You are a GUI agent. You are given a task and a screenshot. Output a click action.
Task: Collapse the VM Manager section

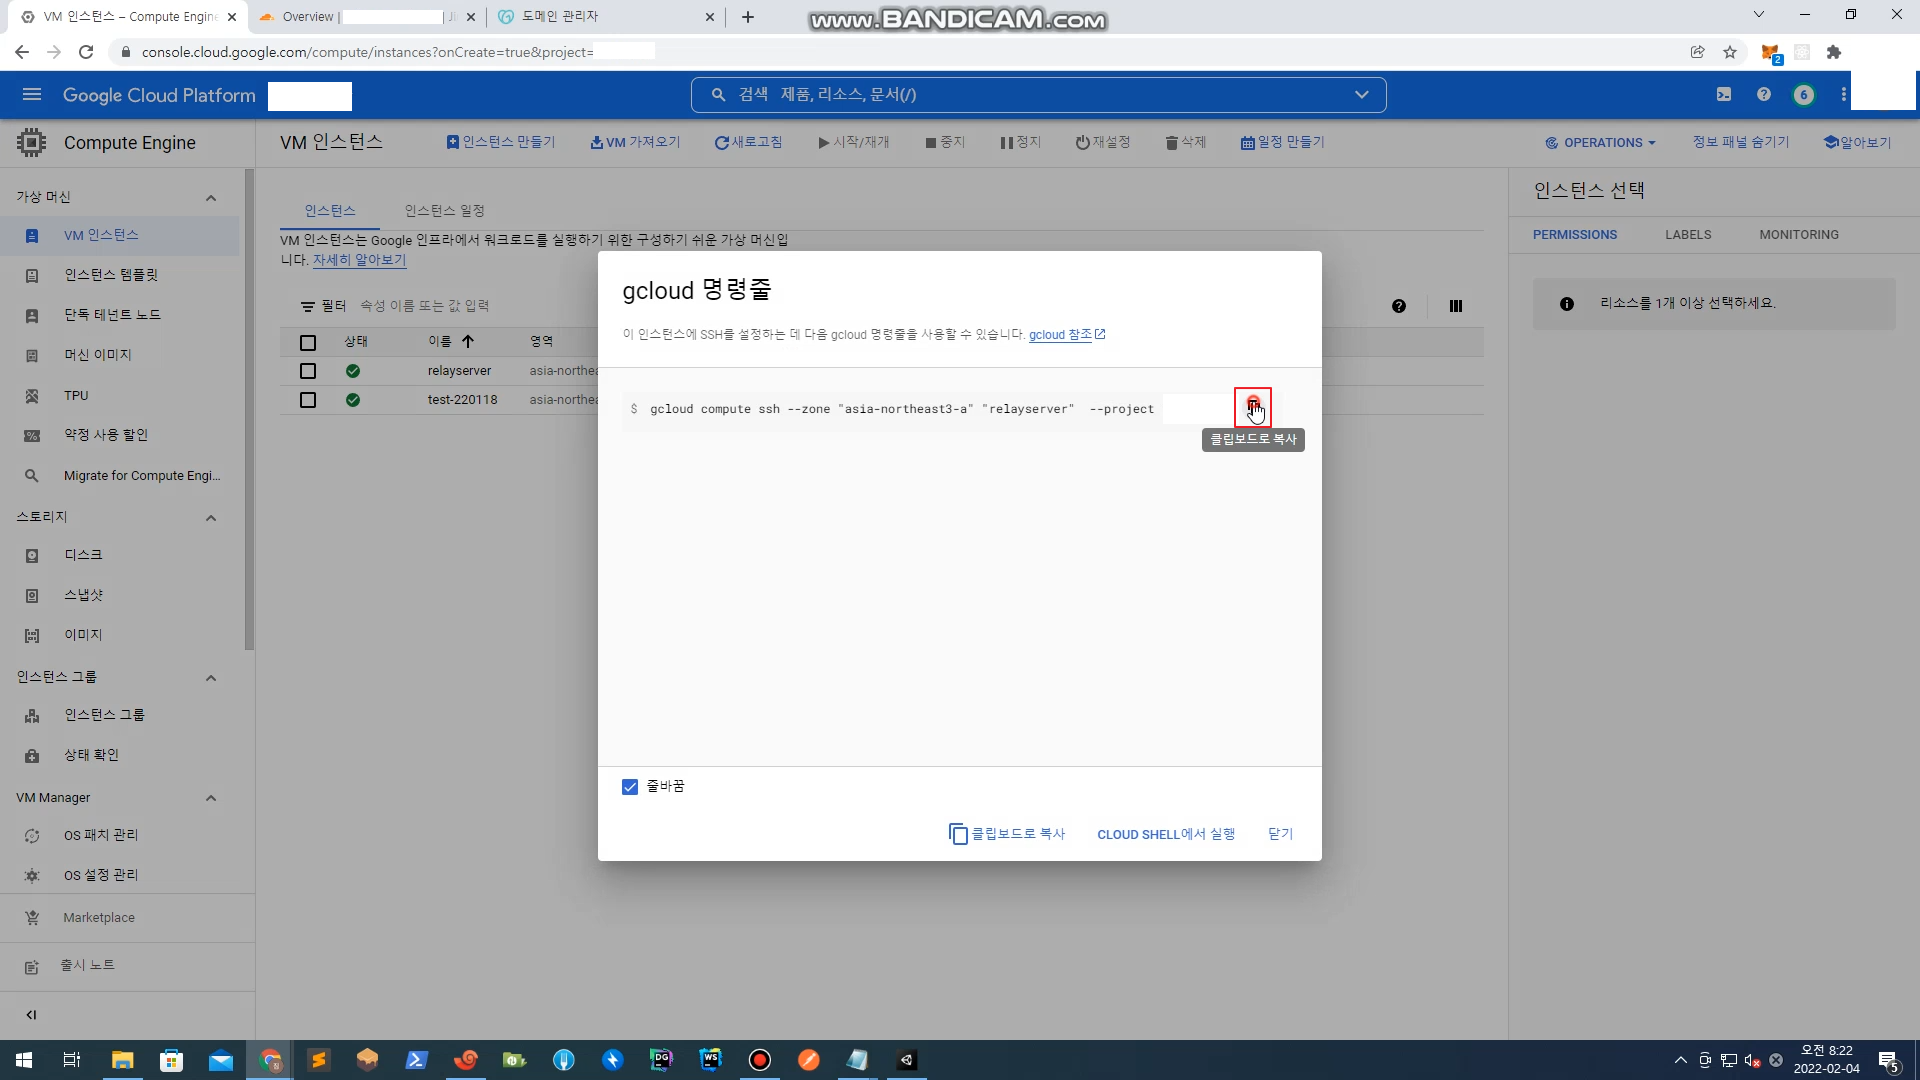211,798
